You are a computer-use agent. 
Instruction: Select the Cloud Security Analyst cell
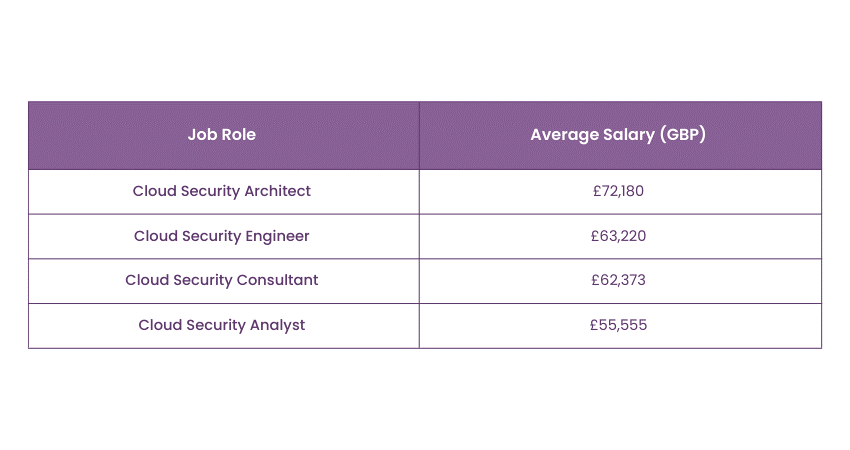coord(222,325)
